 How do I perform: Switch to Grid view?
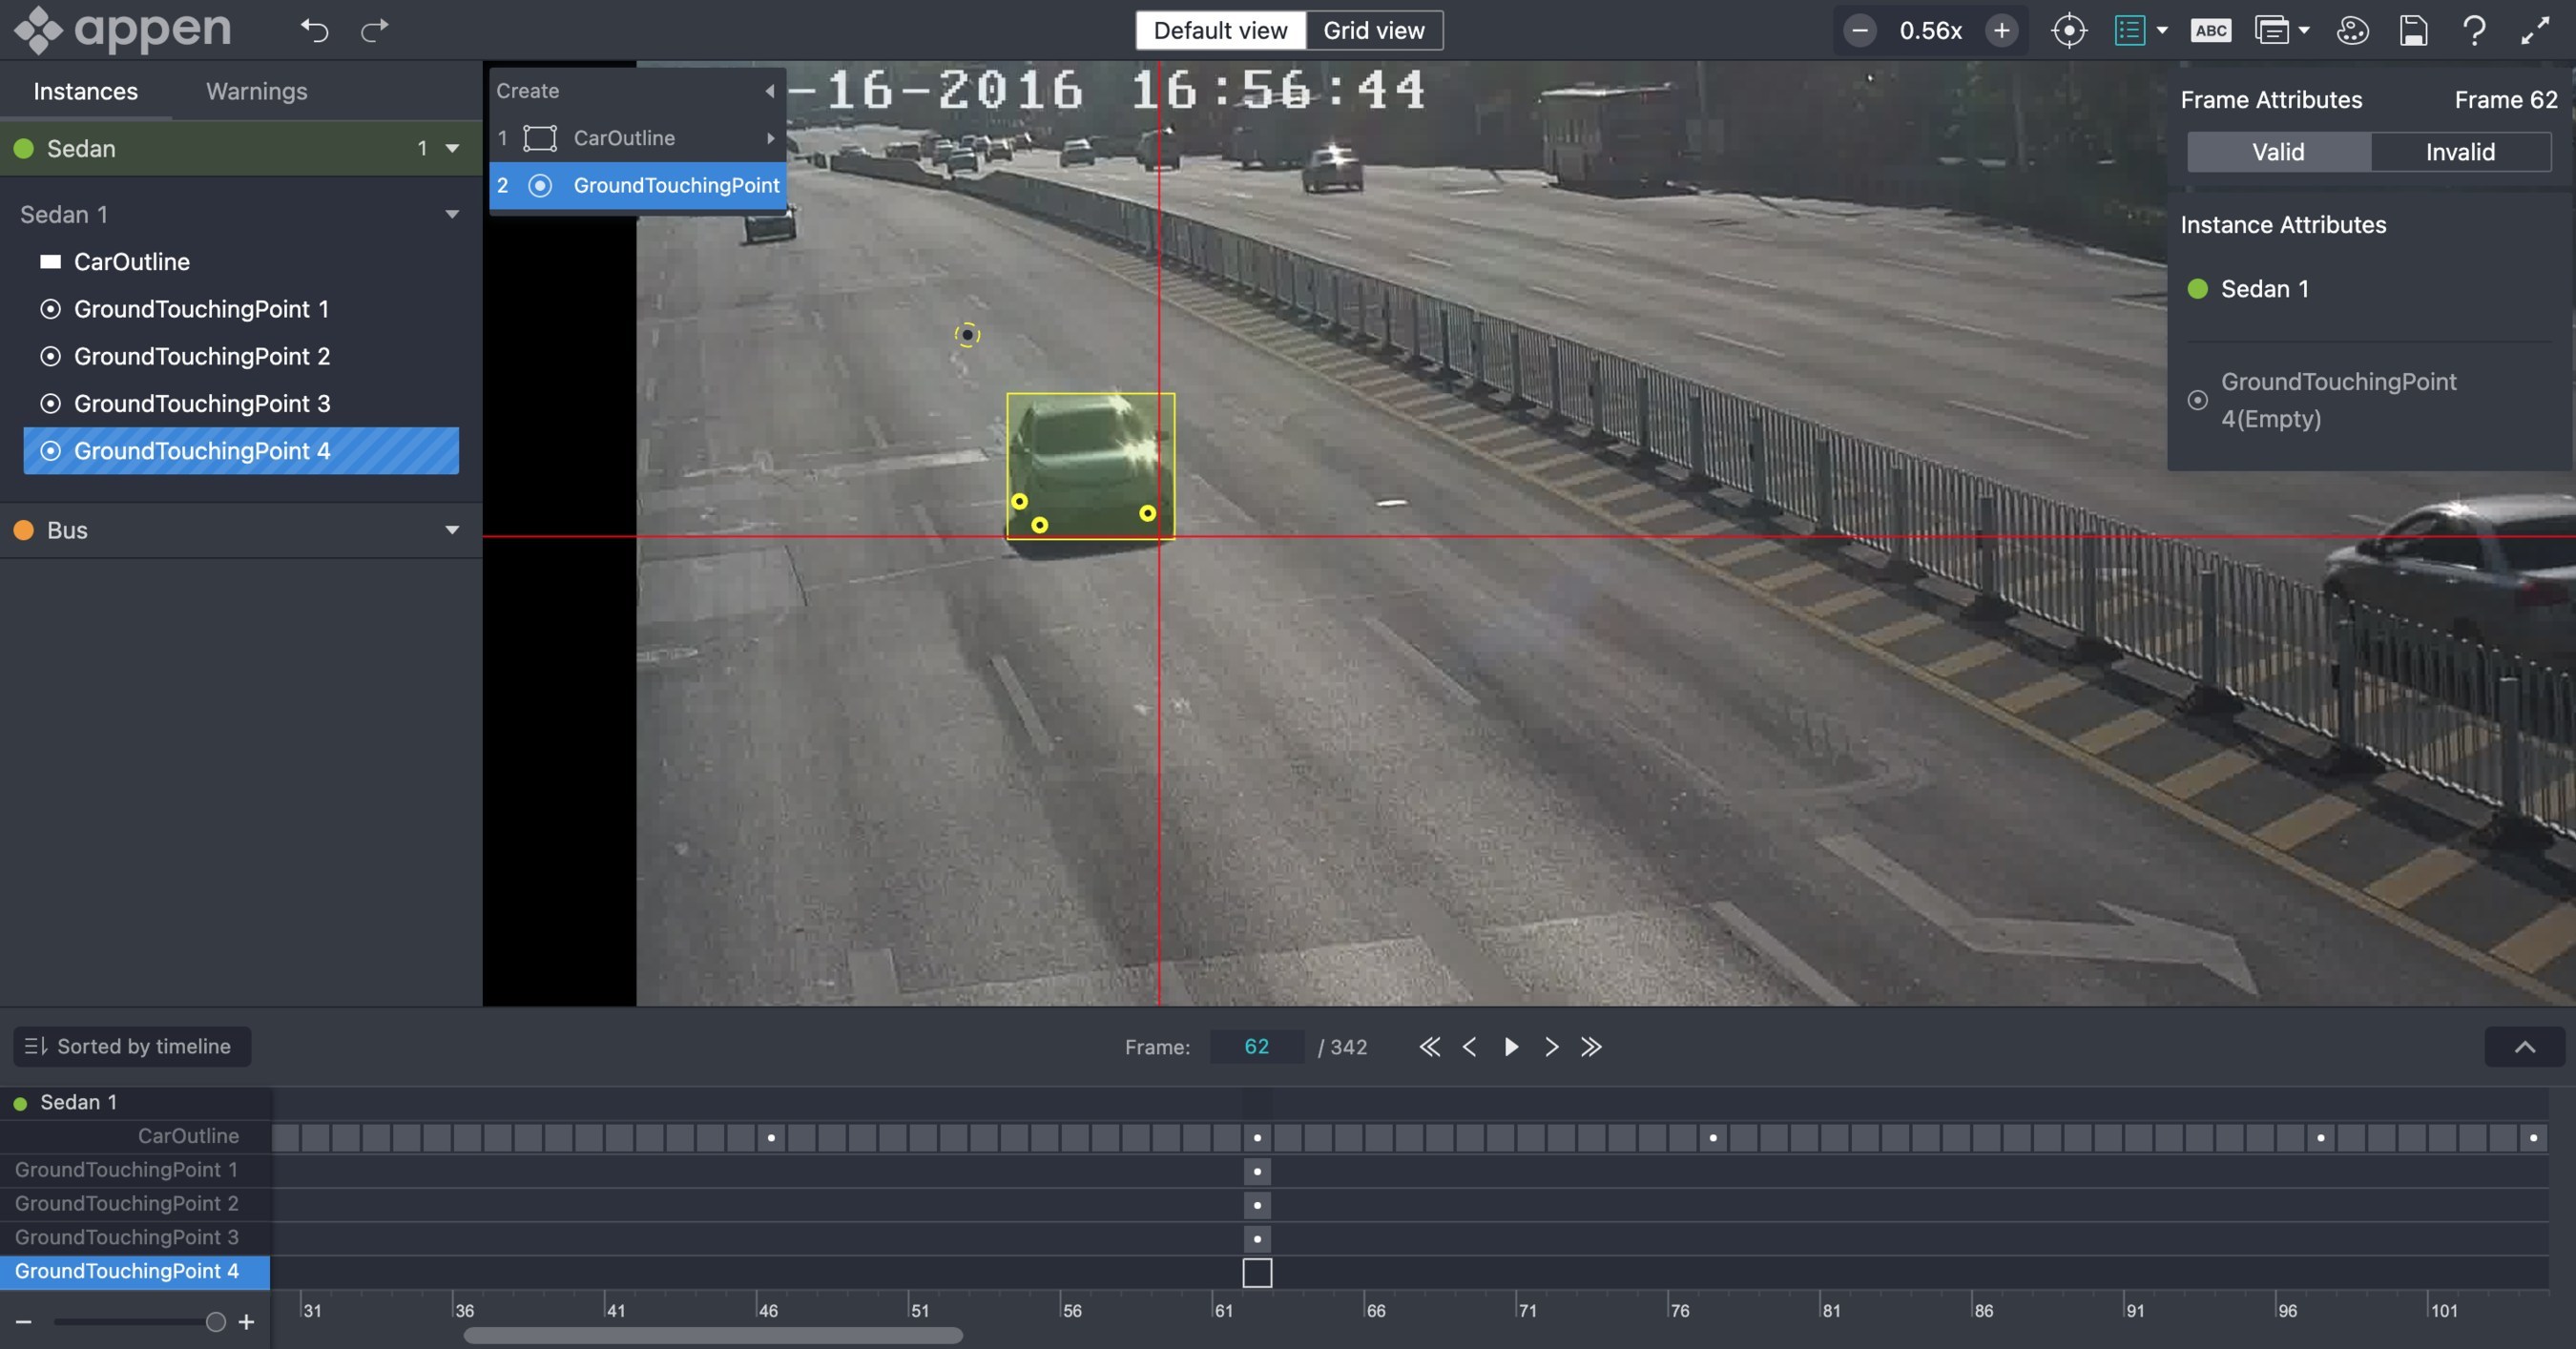click(x=1373, y=31)
